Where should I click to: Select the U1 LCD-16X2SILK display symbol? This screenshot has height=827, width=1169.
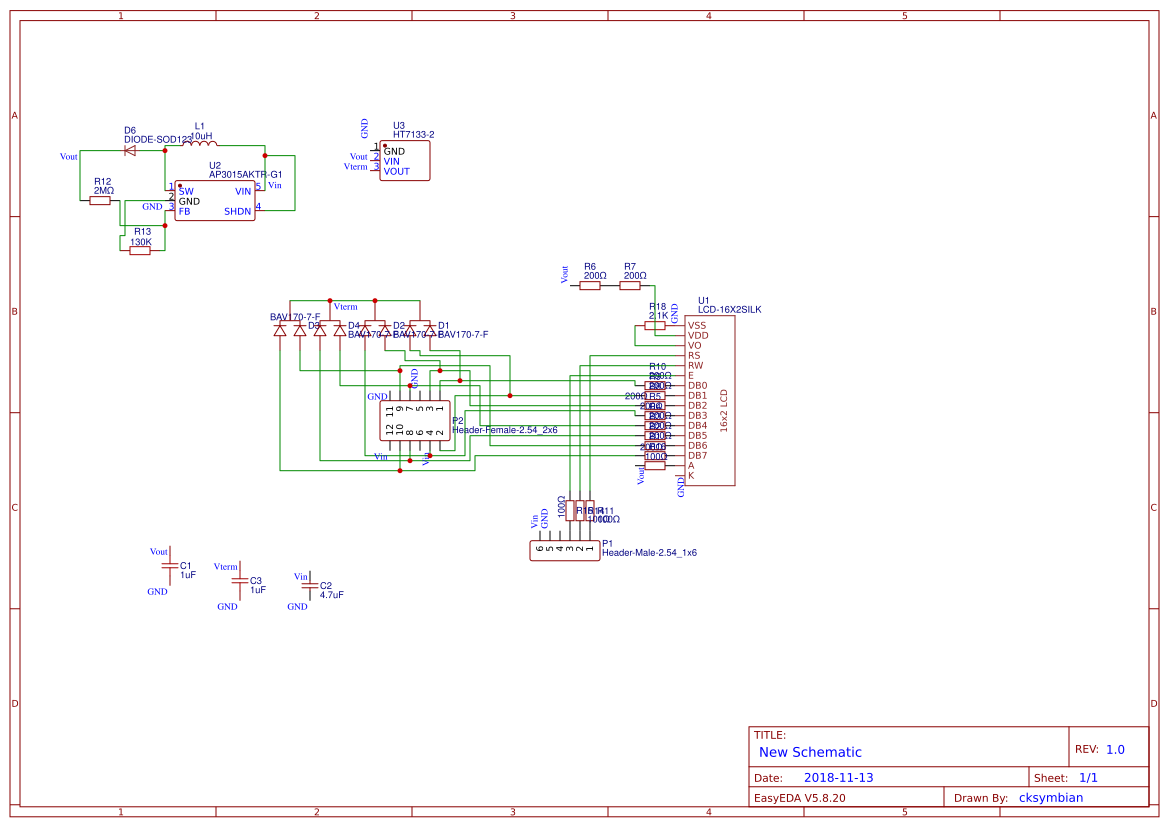click(x=710, y=395)
